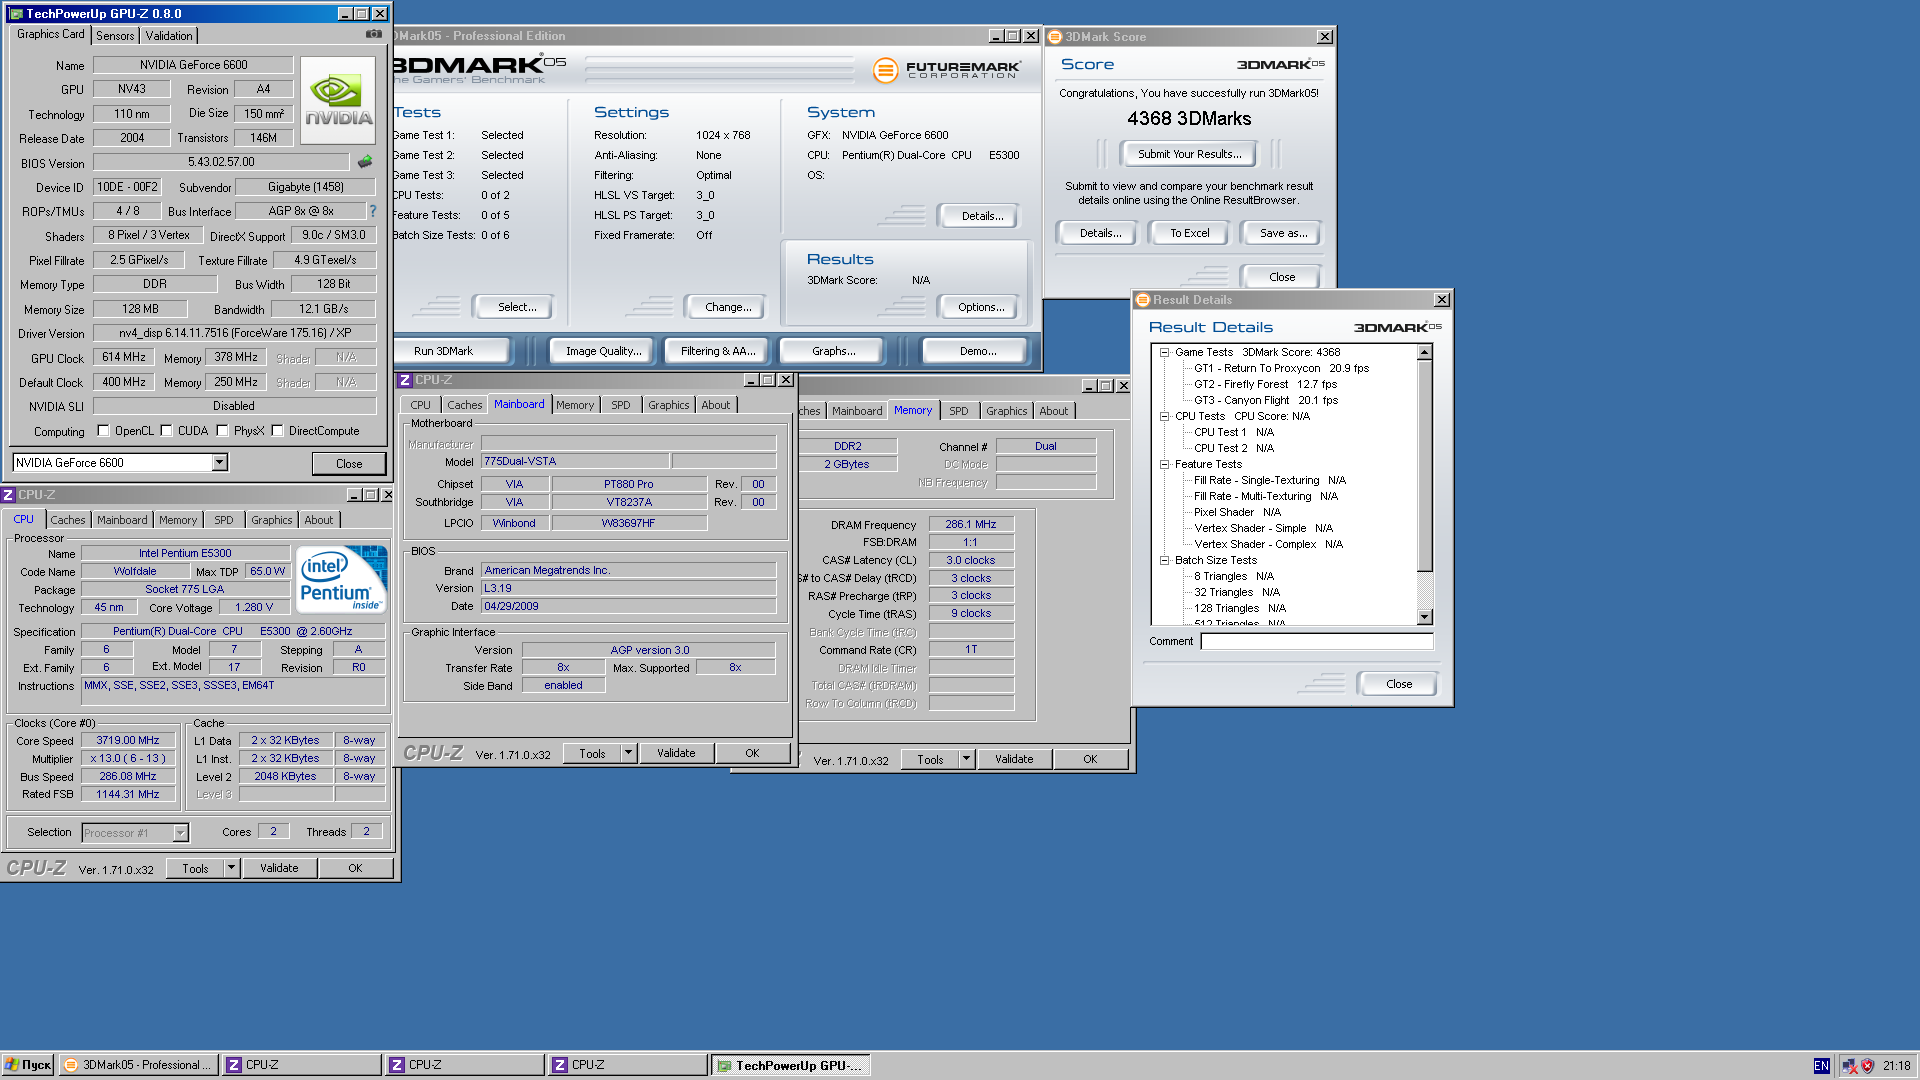1920x1080 pixels.
Task: Click the network monitor tray icon
Action: pos(1850,1066)
